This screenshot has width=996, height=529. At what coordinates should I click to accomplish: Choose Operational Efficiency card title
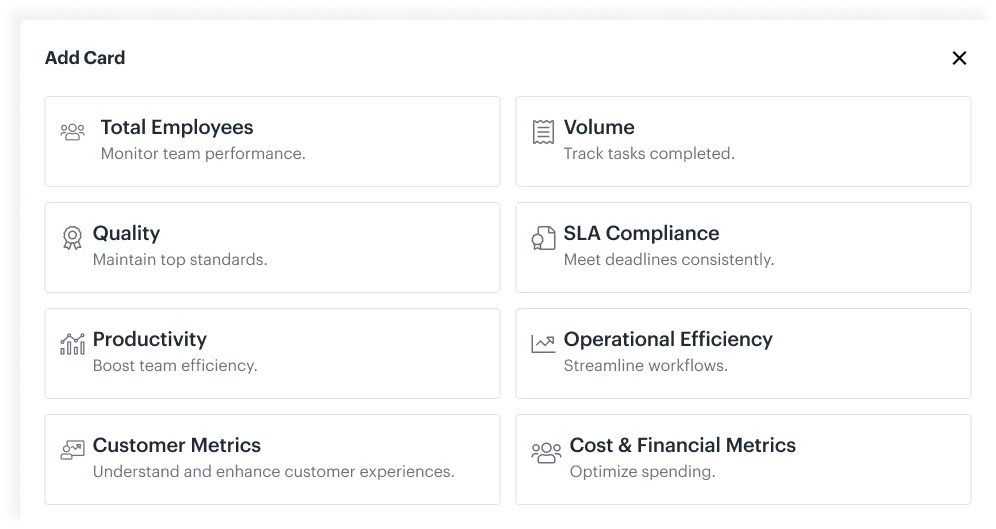pyautogui.click(x=668, y=339)
